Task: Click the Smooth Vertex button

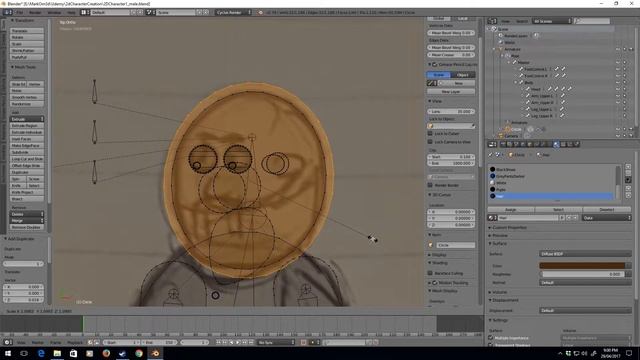Action: tap(27, 97)
